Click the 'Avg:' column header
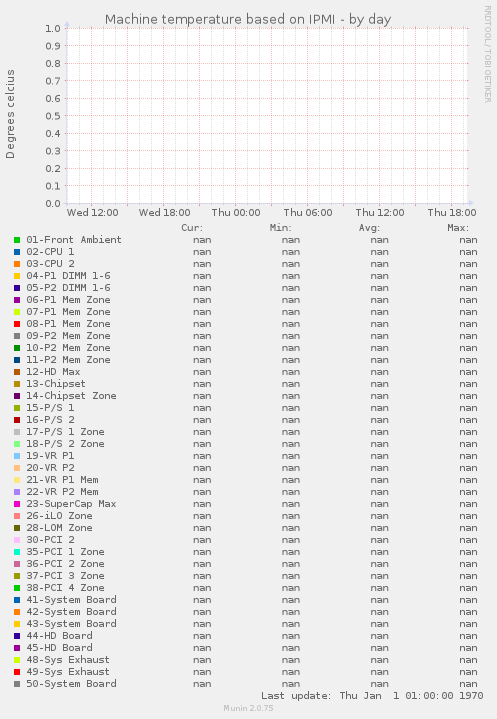Viewport: 497px width, 719px height. (x=369, y=228)
